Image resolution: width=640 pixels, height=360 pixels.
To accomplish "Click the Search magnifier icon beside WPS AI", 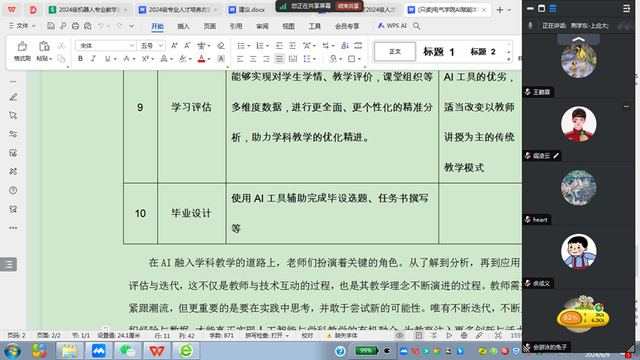I will tap(416, 26).
